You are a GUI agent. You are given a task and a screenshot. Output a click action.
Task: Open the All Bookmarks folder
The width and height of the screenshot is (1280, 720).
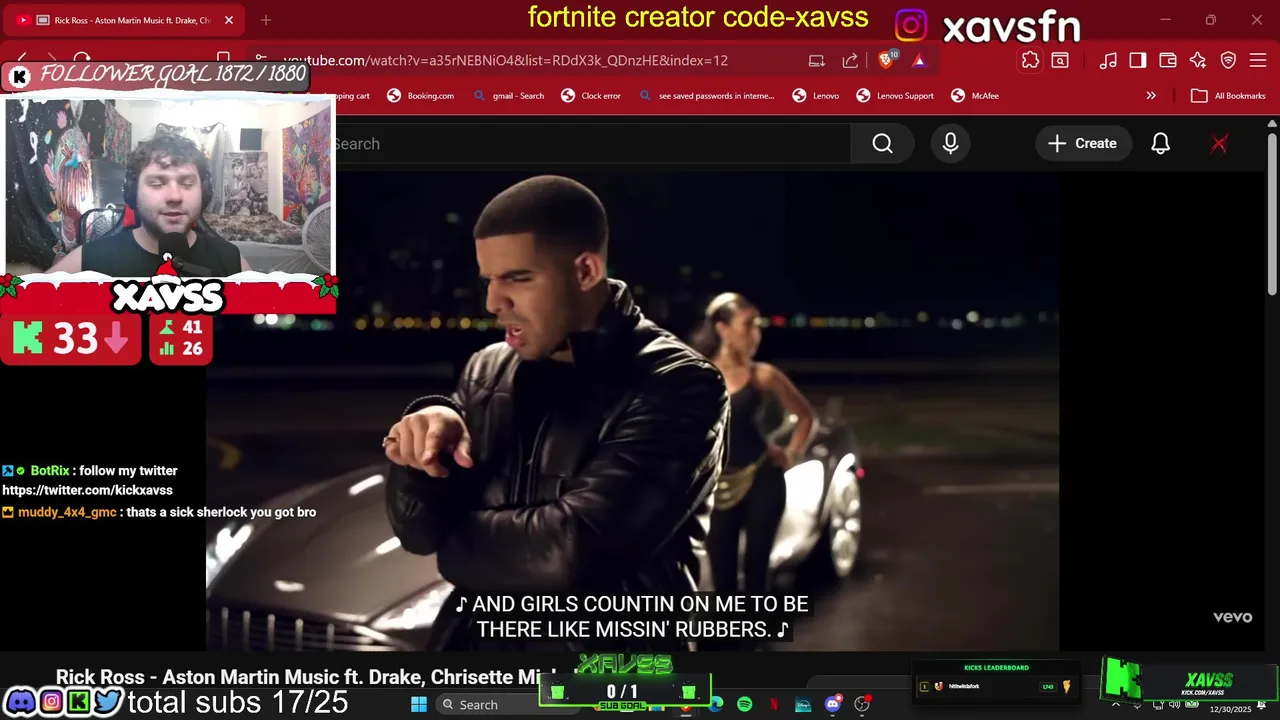click(x=1229, y=96)
